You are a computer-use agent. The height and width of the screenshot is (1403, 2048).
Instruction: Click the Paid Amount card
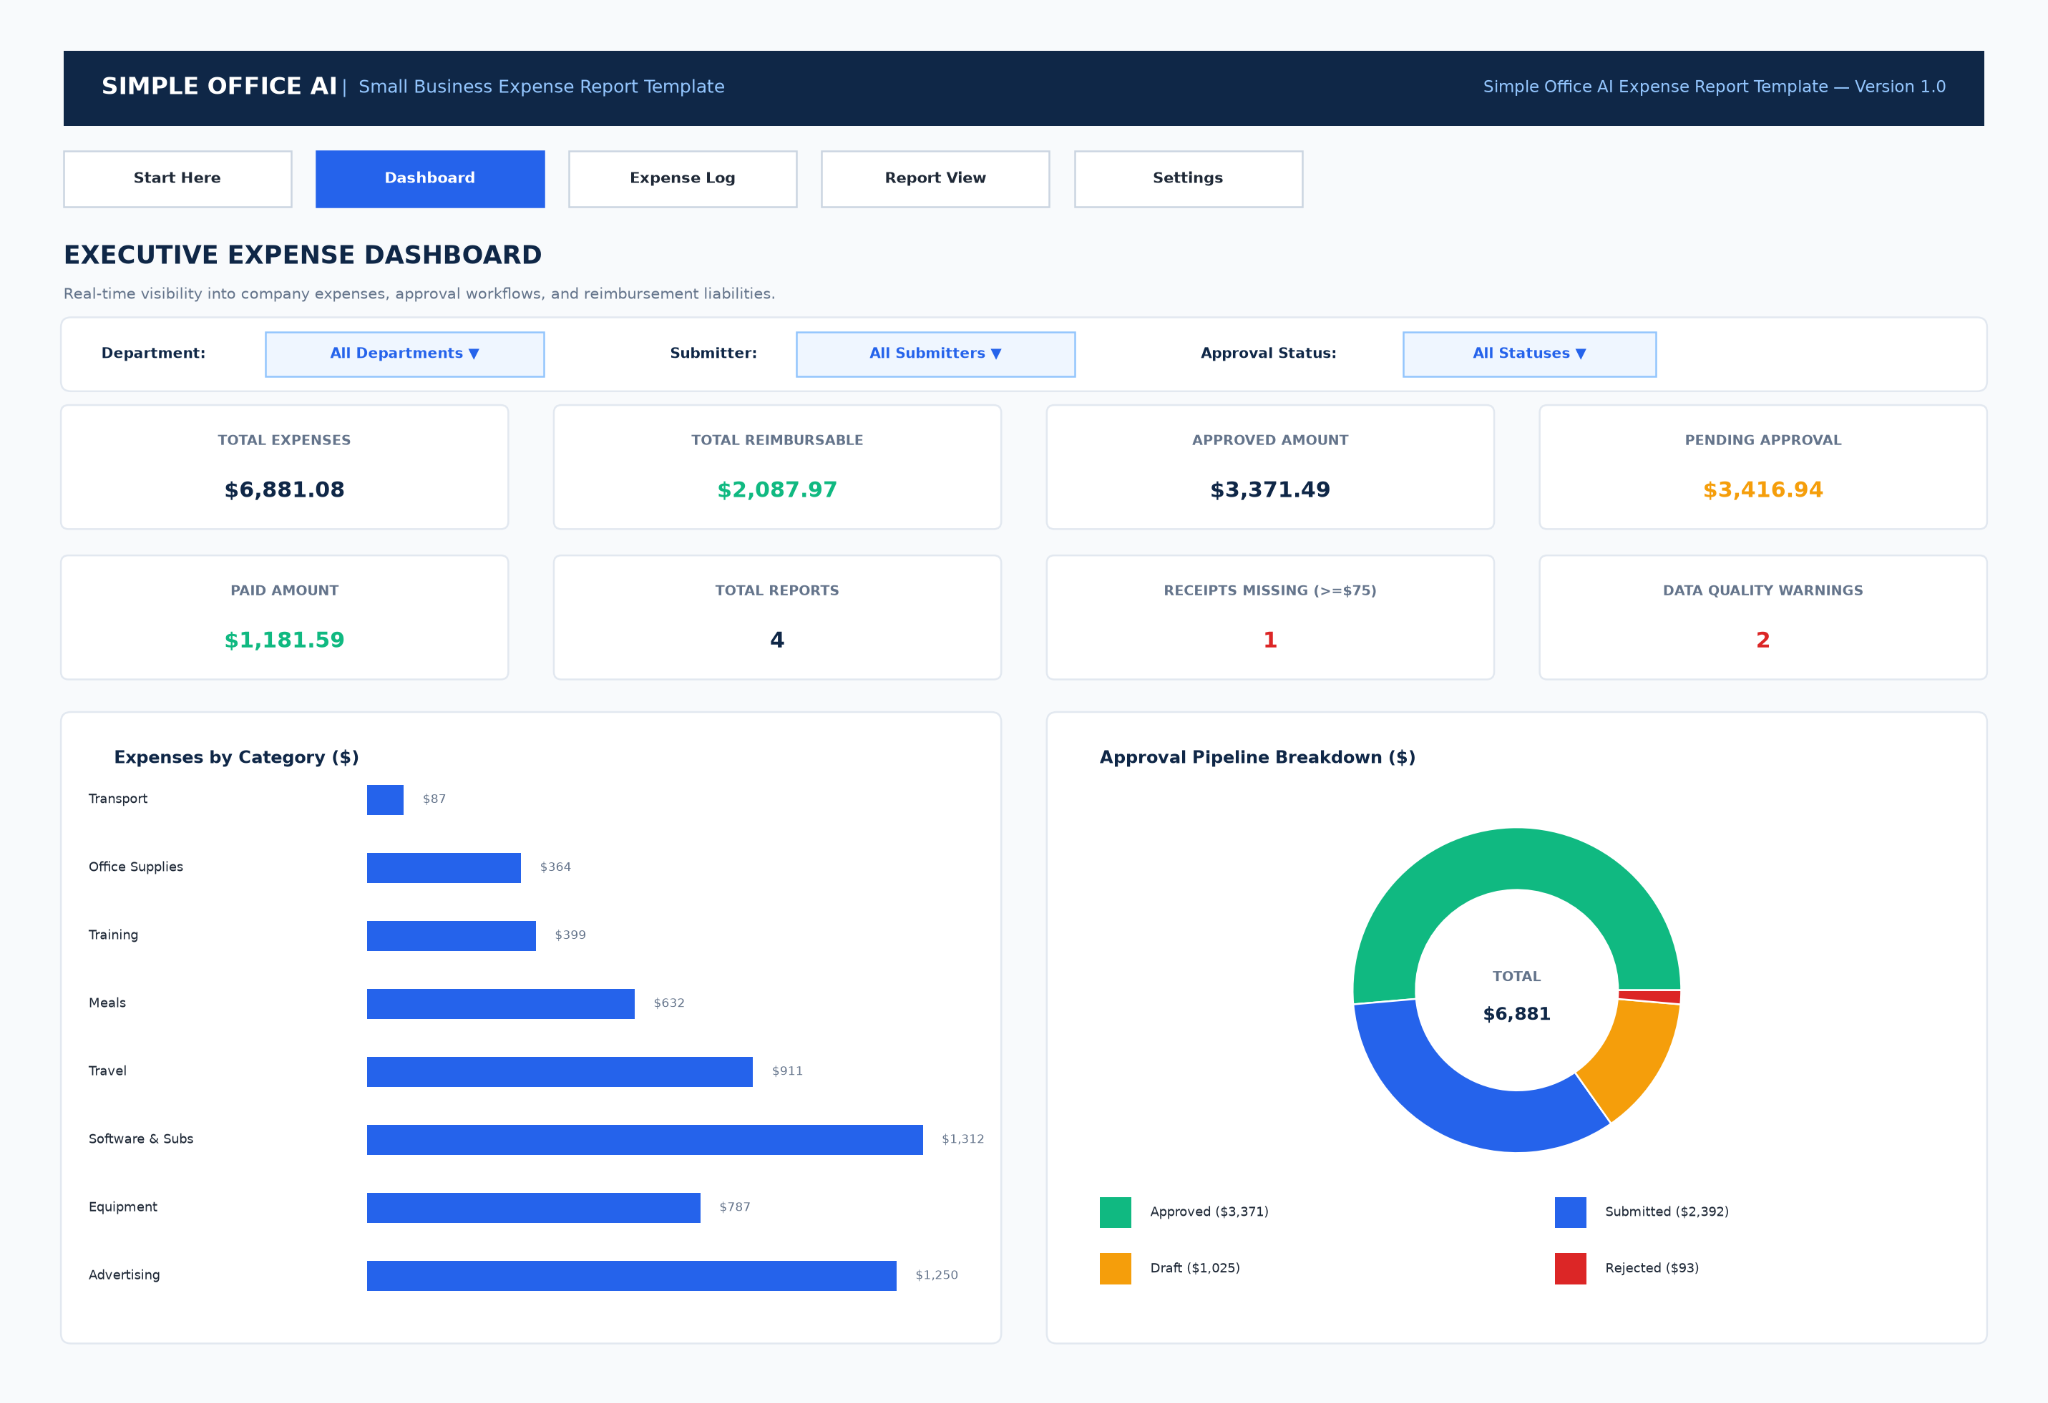(285, 617)
